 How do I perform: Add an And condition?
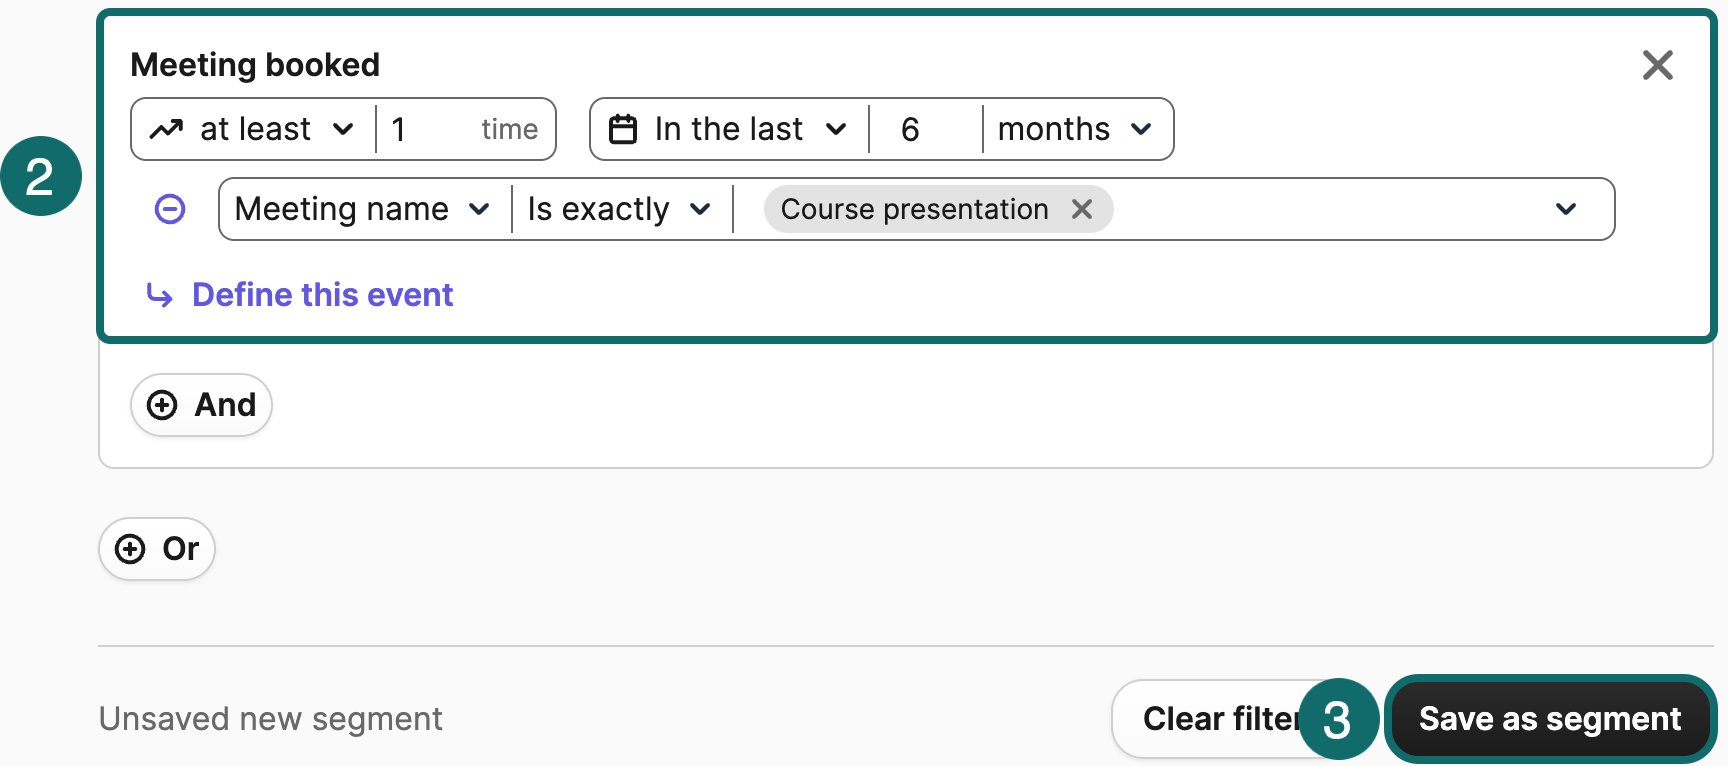tap(202, 405)
